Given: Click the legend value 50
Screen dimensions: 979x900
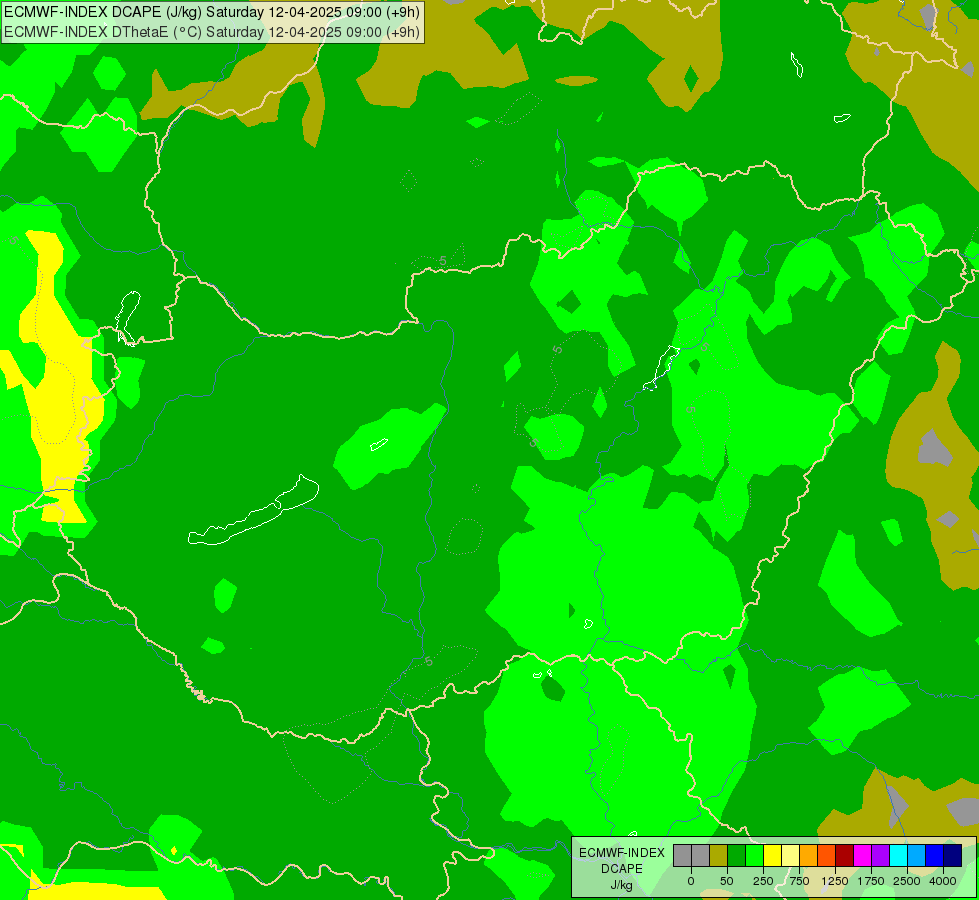Looking at the screenshot, I should point(727,881).
